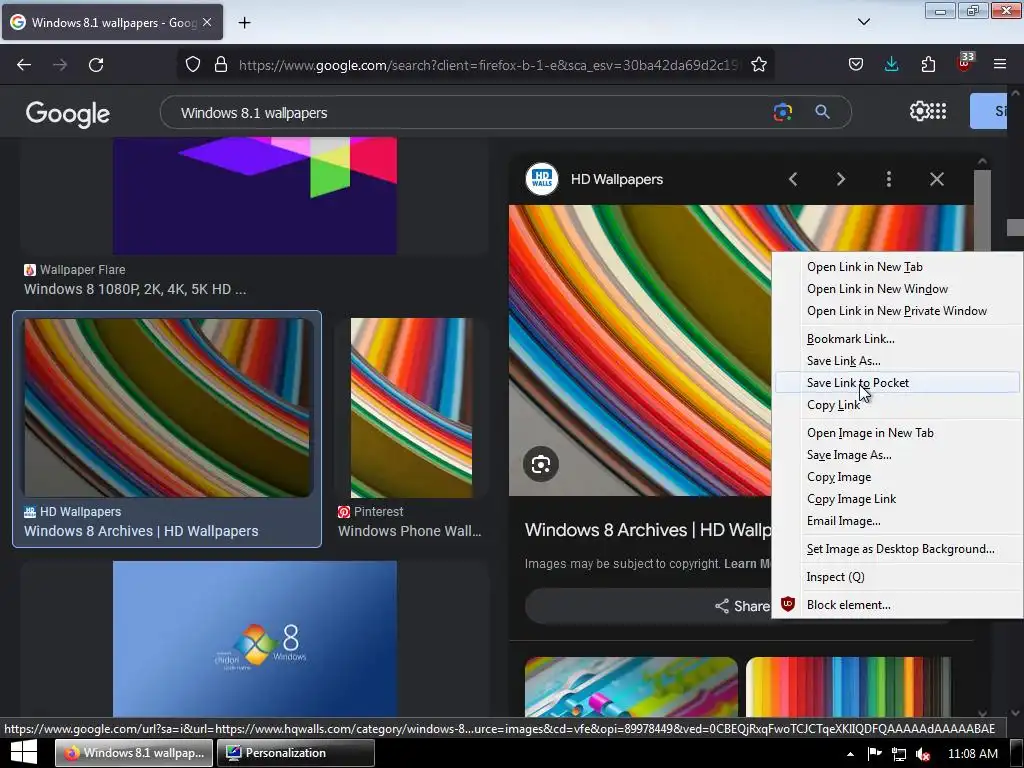The height and width of the screenshot is (768, 1024).
Task: Open Action Center flag tray icon
Action: [x=874, y=754]
